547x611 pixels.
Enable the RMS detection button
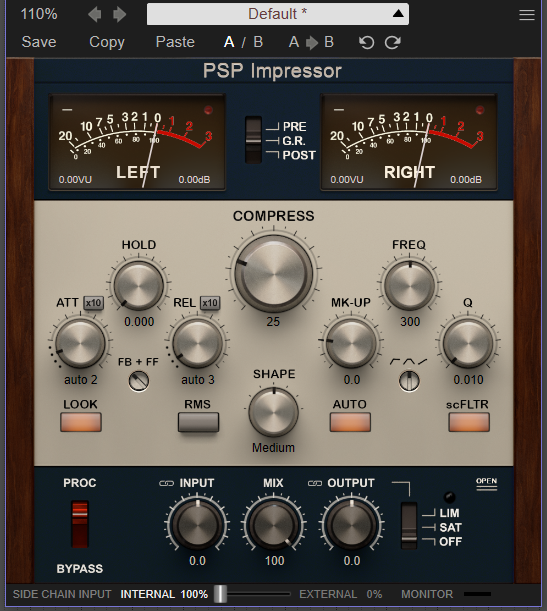198,422
